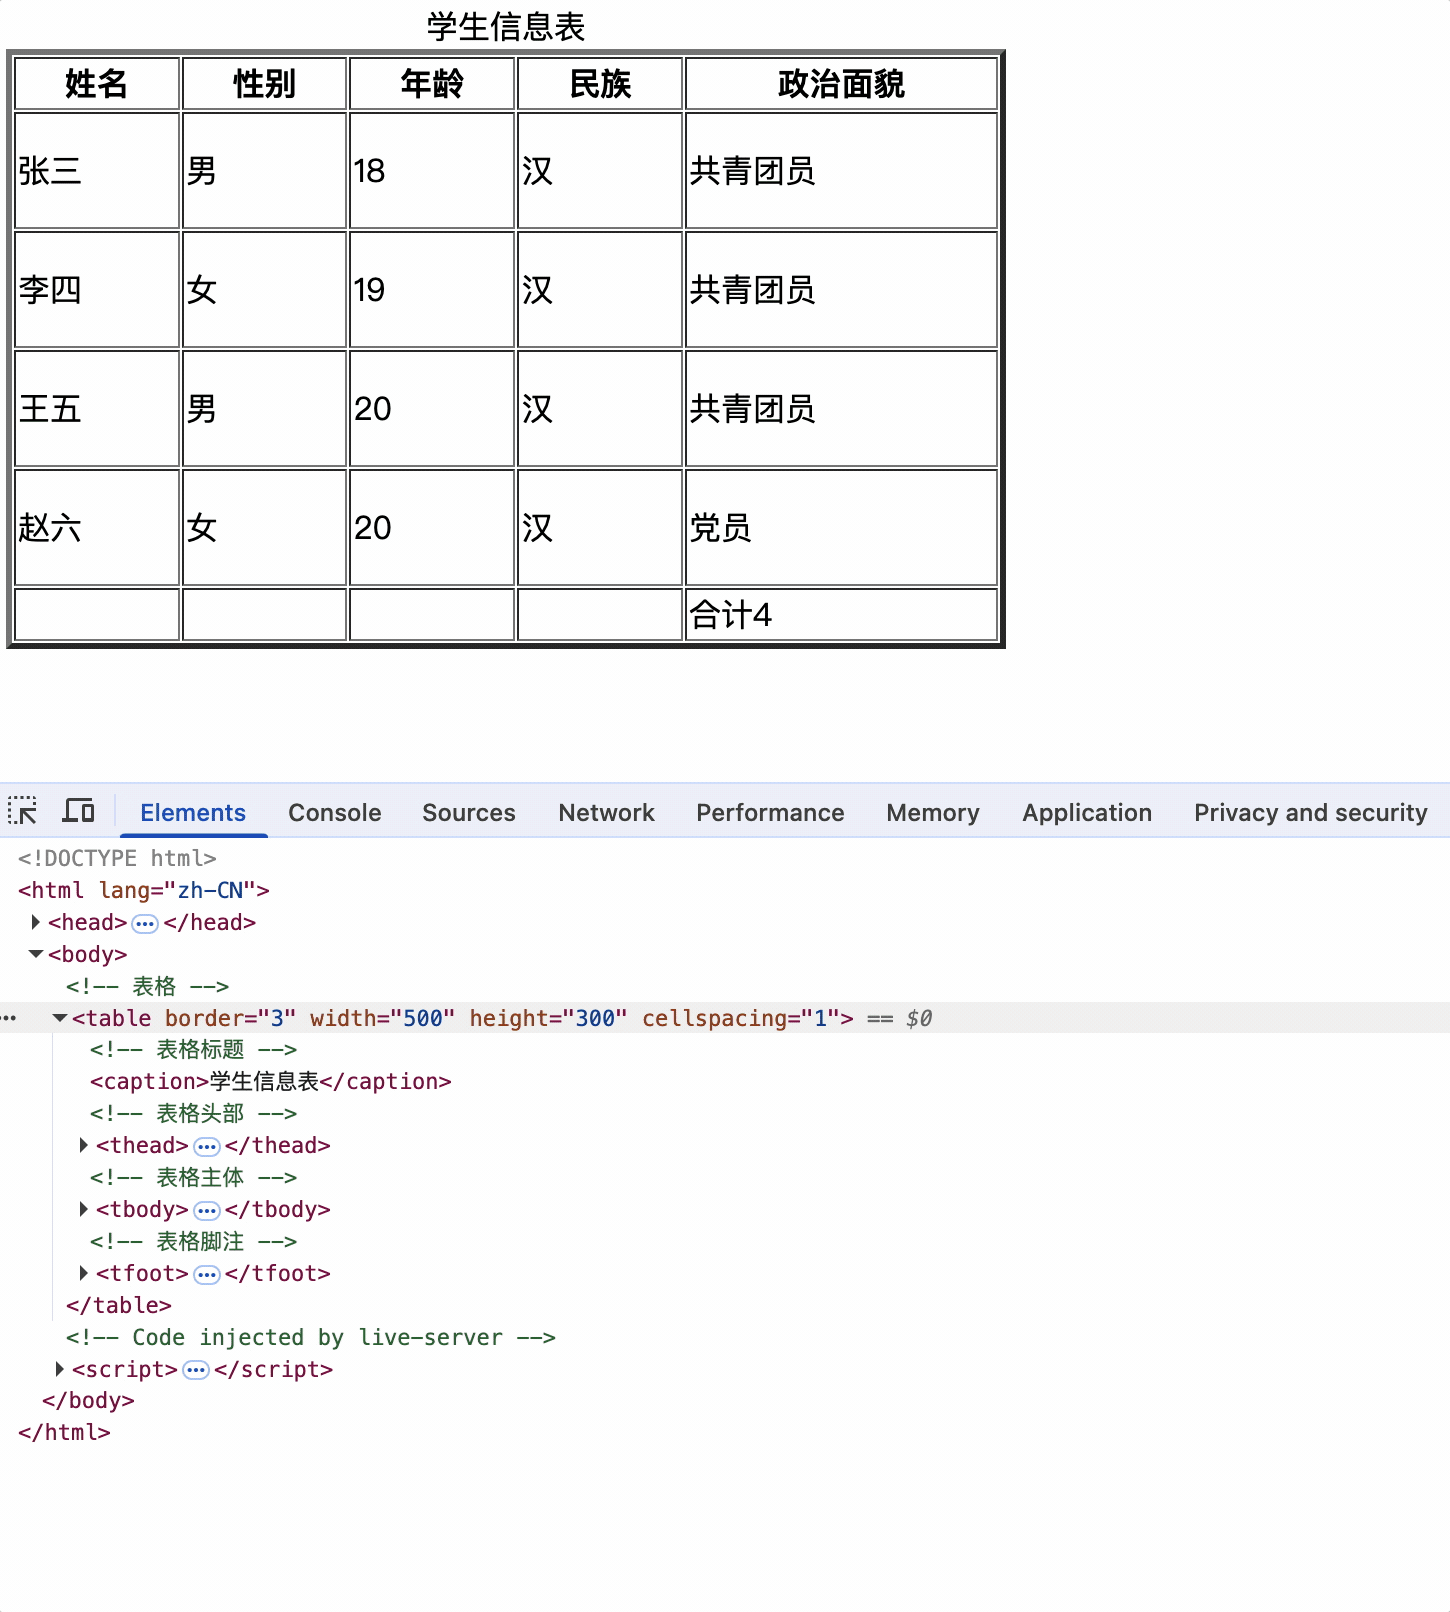The image size is (1450, 1612).
Task: Select the 表格标题 comment line
Action: tap(193, 1050)
